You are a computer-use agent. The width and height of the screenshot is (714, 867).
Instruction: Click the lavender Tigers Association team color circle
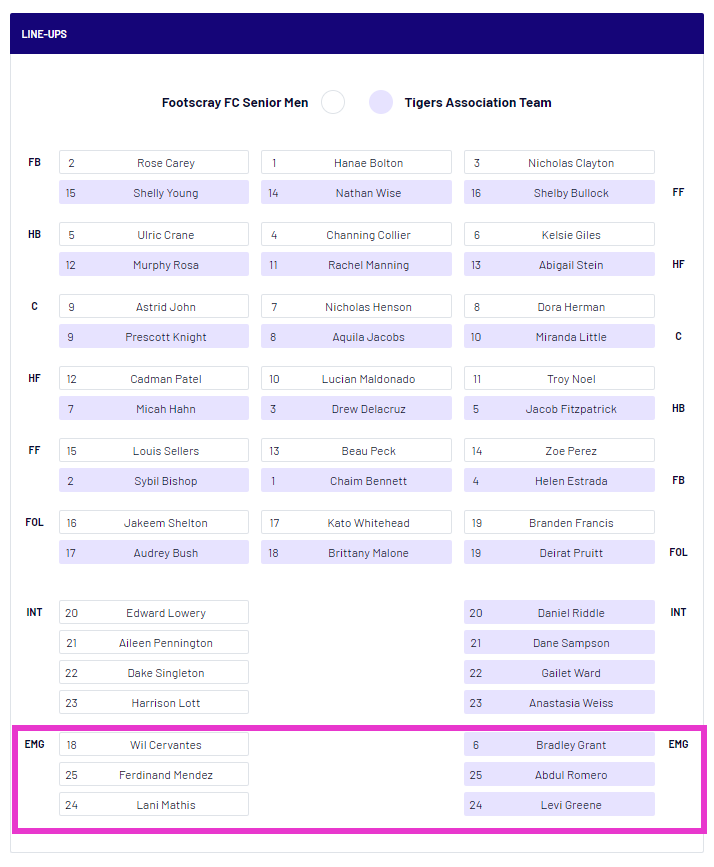(381, 102)
